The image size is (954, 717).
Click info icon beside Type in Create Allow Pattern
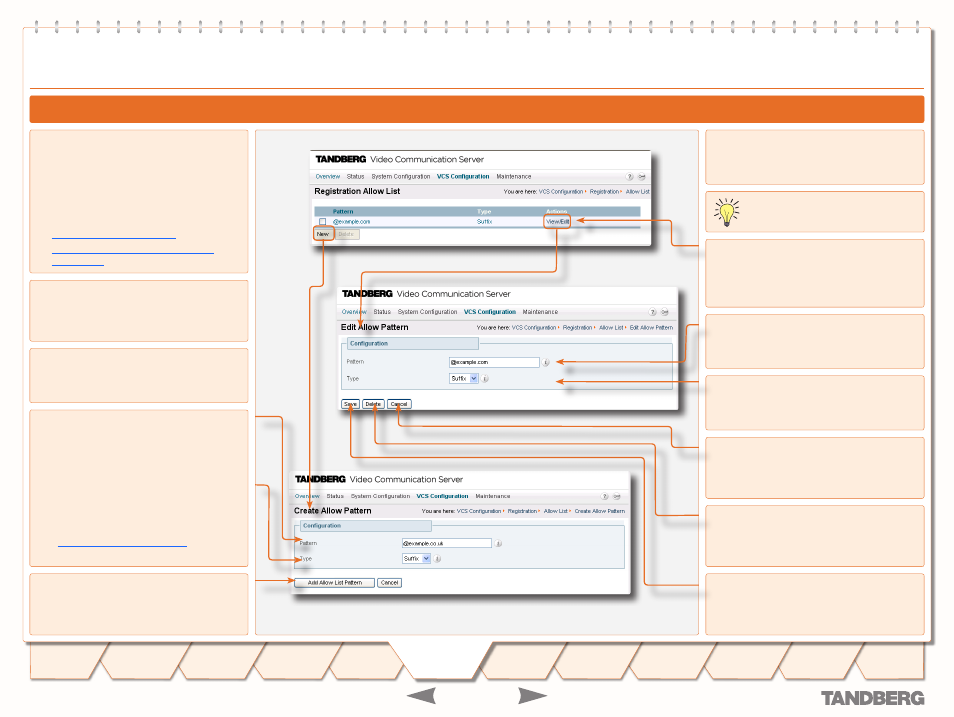[x=437, y=558]
